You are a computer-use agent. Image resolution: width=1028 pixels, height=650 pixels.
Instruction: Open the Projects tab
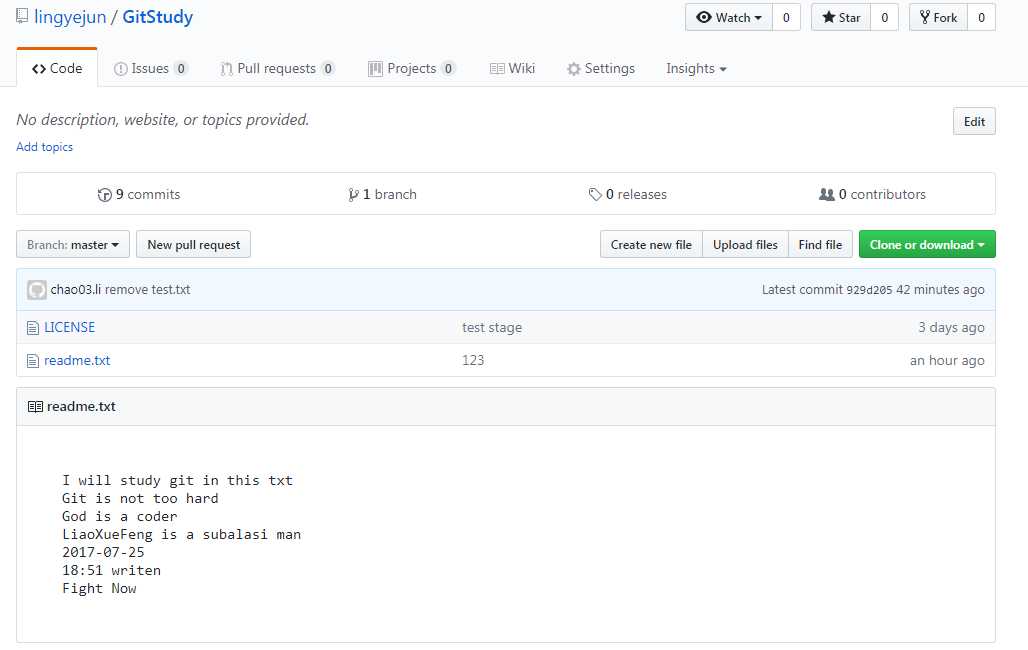click(x=411, y=68)
